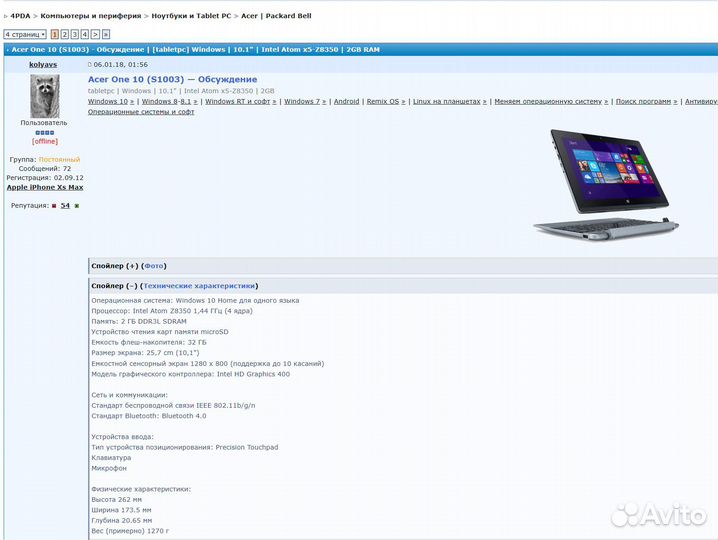Click the post icon beside 06.01.18 date
The height and width of the screenshot is (540, 718).
90,65
